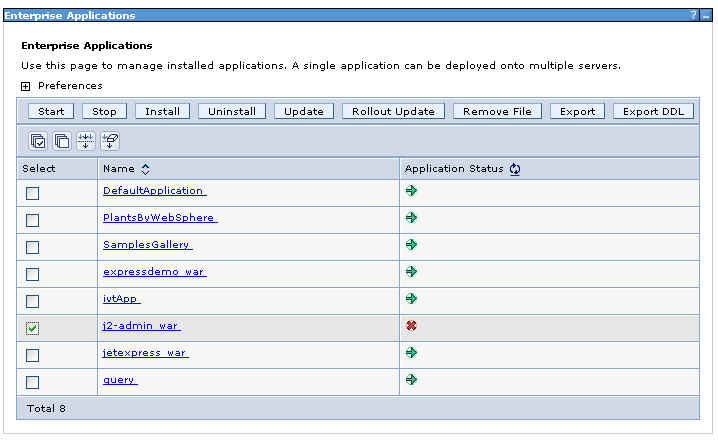Expand the Preferences section
This screenshot has width=718, height=446.
(26, 86)
